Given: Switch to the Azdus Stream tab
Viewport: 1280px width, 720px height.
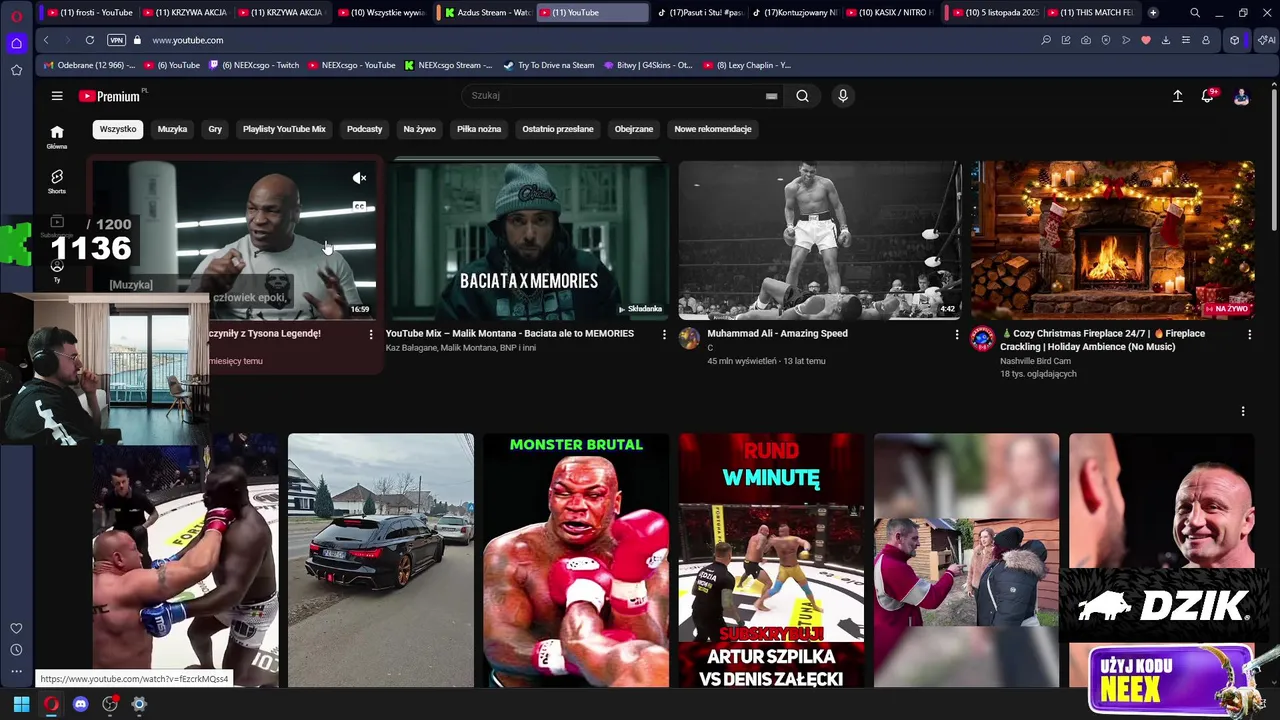Looking at the screenshot, I should tap(488, 13).
